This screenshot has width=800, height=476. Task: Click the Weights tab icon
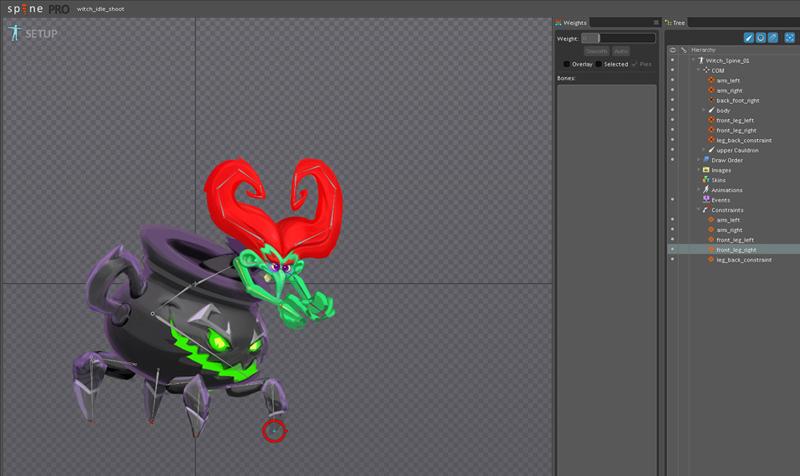[x=559, y=22]
